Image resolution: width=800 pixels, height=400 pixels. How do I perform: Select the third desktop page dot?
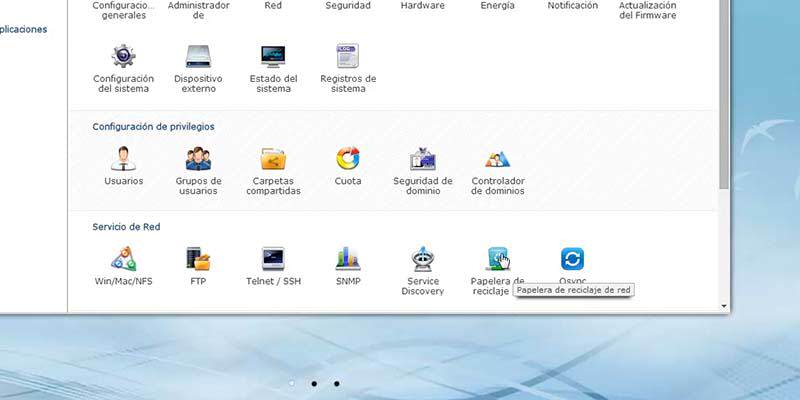(337, 383)
